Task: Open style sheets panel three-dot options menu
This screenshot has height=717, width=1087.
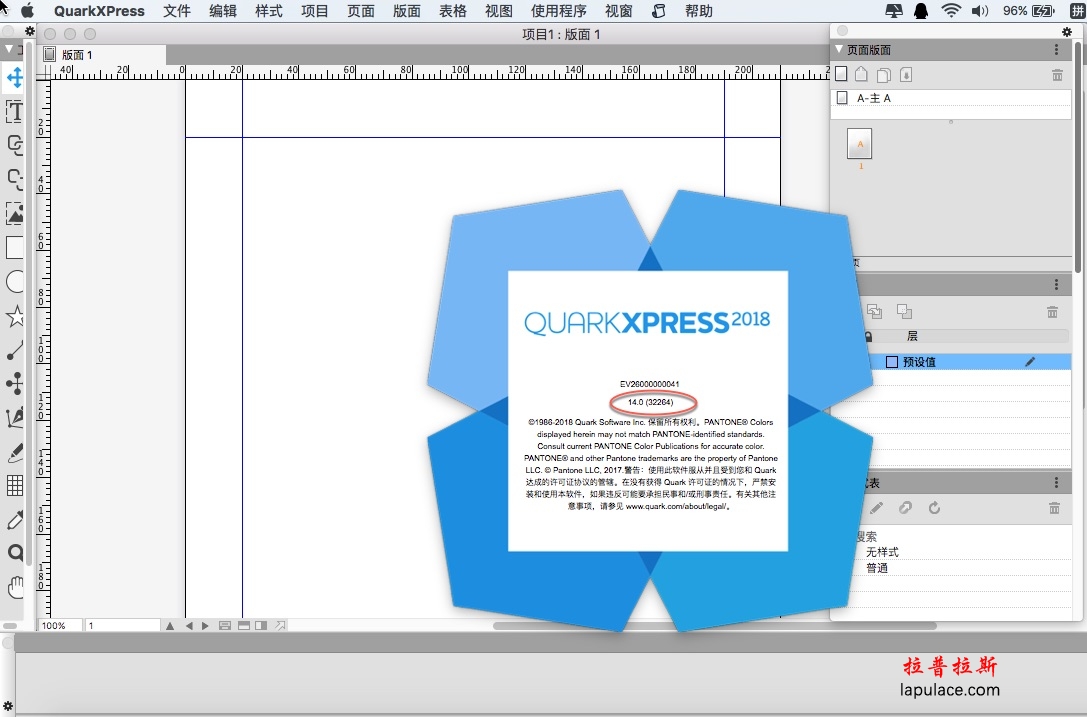Action: coord(1056,483)
